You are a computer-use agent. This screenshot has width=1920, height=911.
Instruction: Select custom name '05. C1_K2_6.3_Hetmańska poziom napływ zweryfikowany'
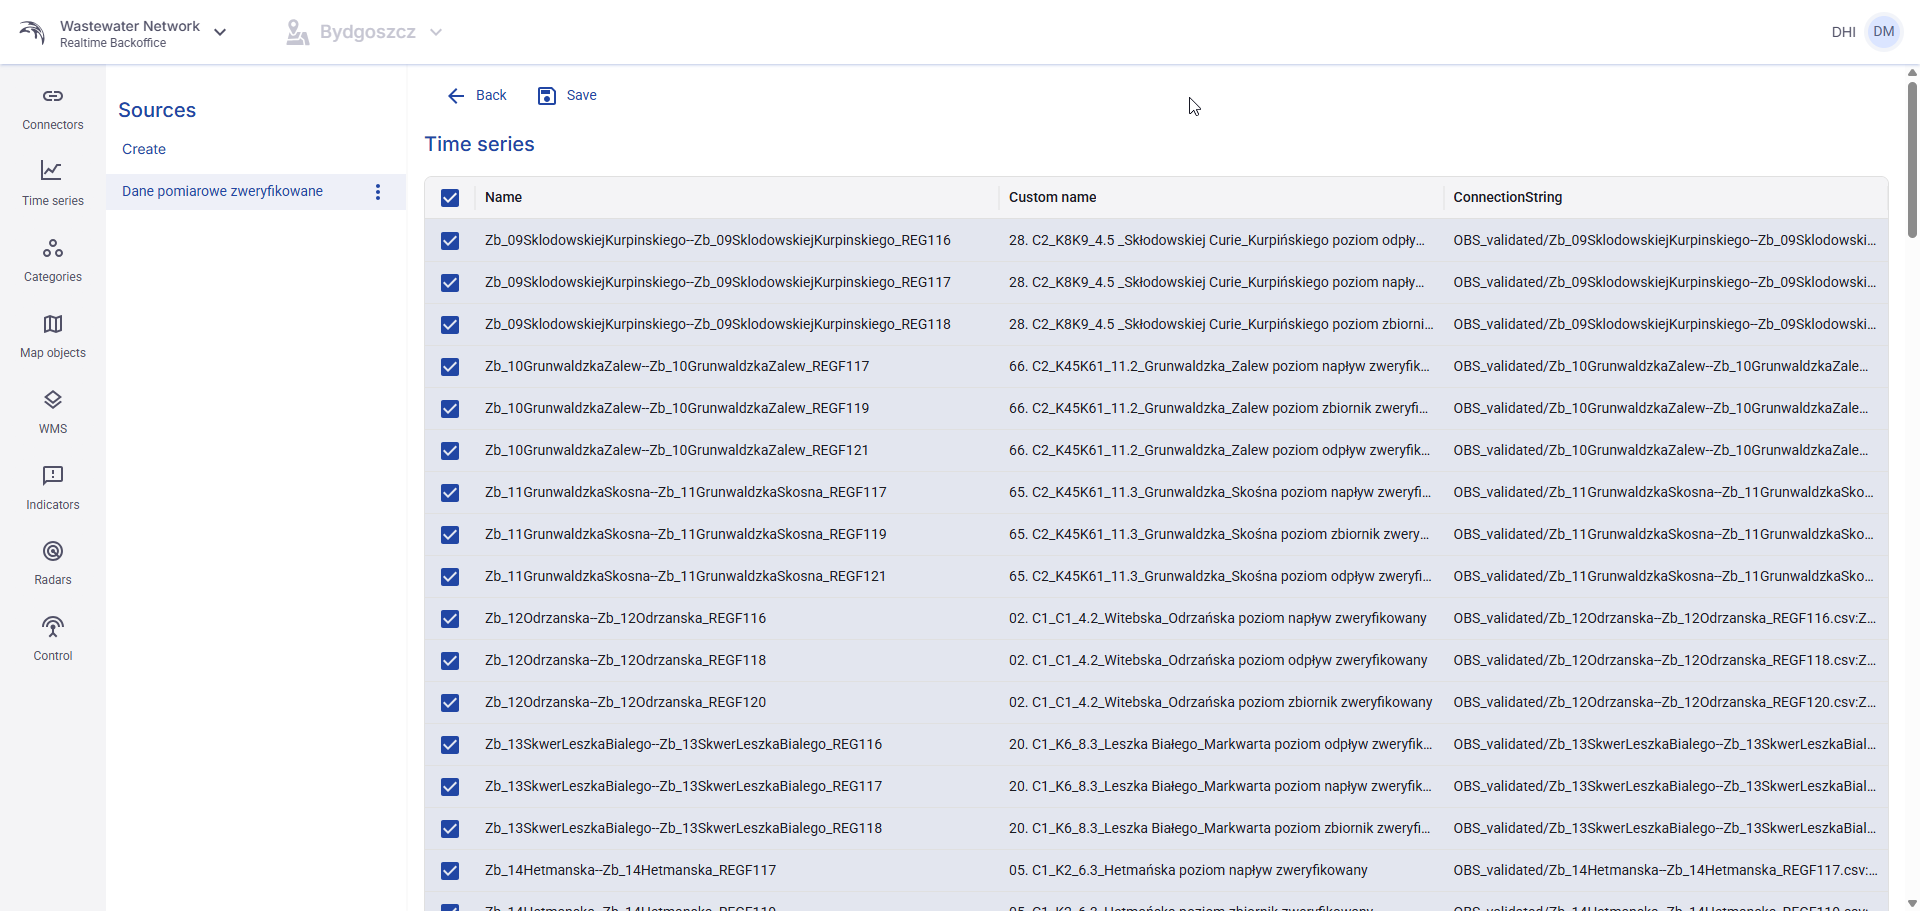[1188, 870]
